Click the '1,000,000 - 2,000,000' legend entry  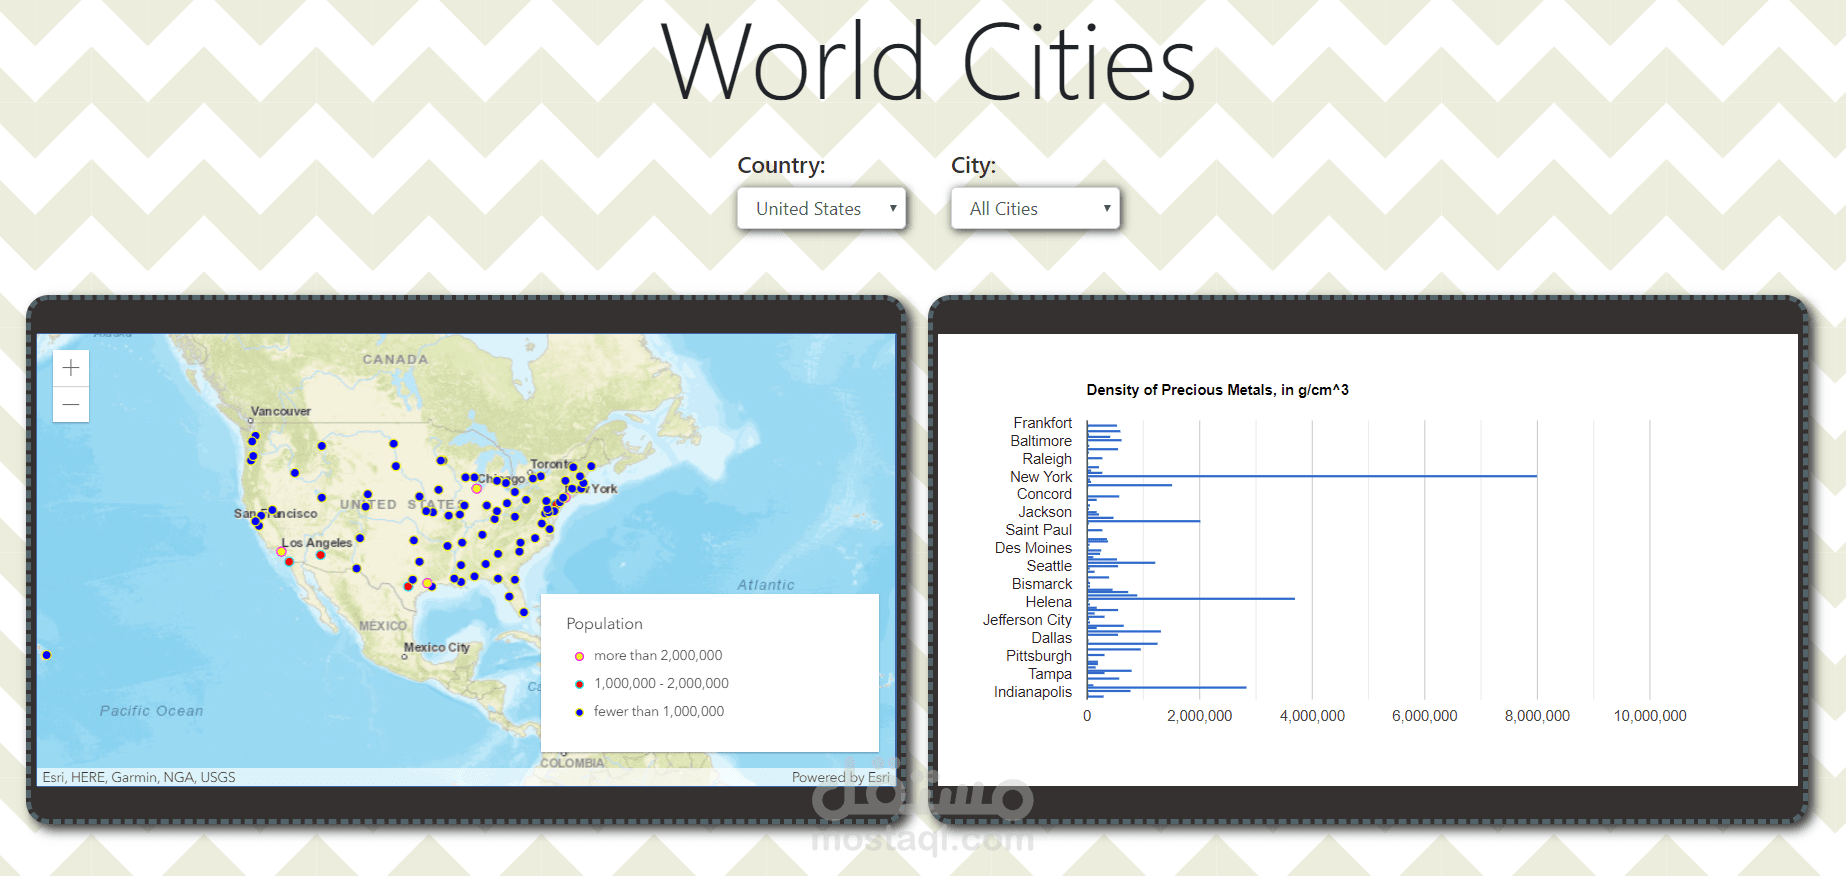pos(661,683)
